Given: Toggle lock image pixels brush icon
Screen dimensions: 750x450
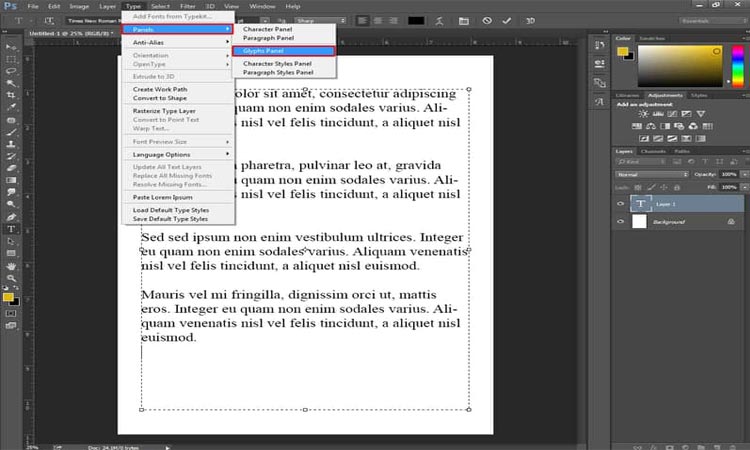Looking at the screenshot, I should [651, 187].
